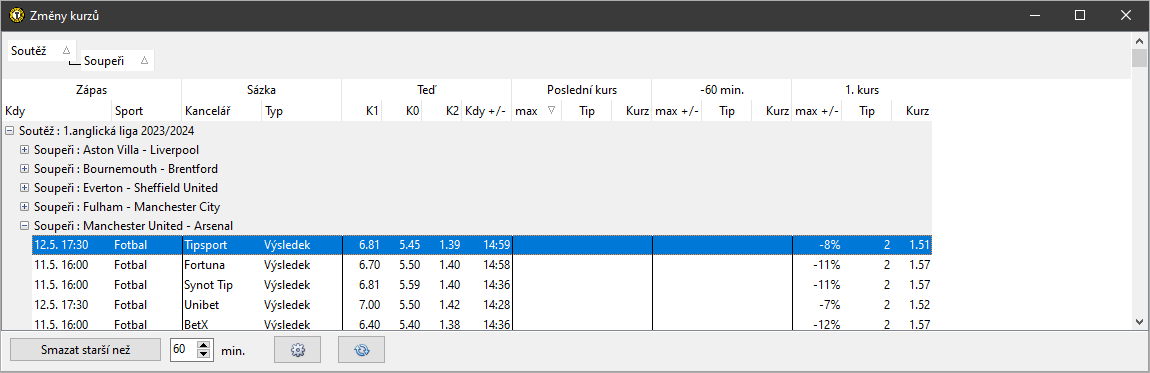Click the Soutěž grouping chip
The width and height of the screenshot is (1150, 373).
(43, 50)
